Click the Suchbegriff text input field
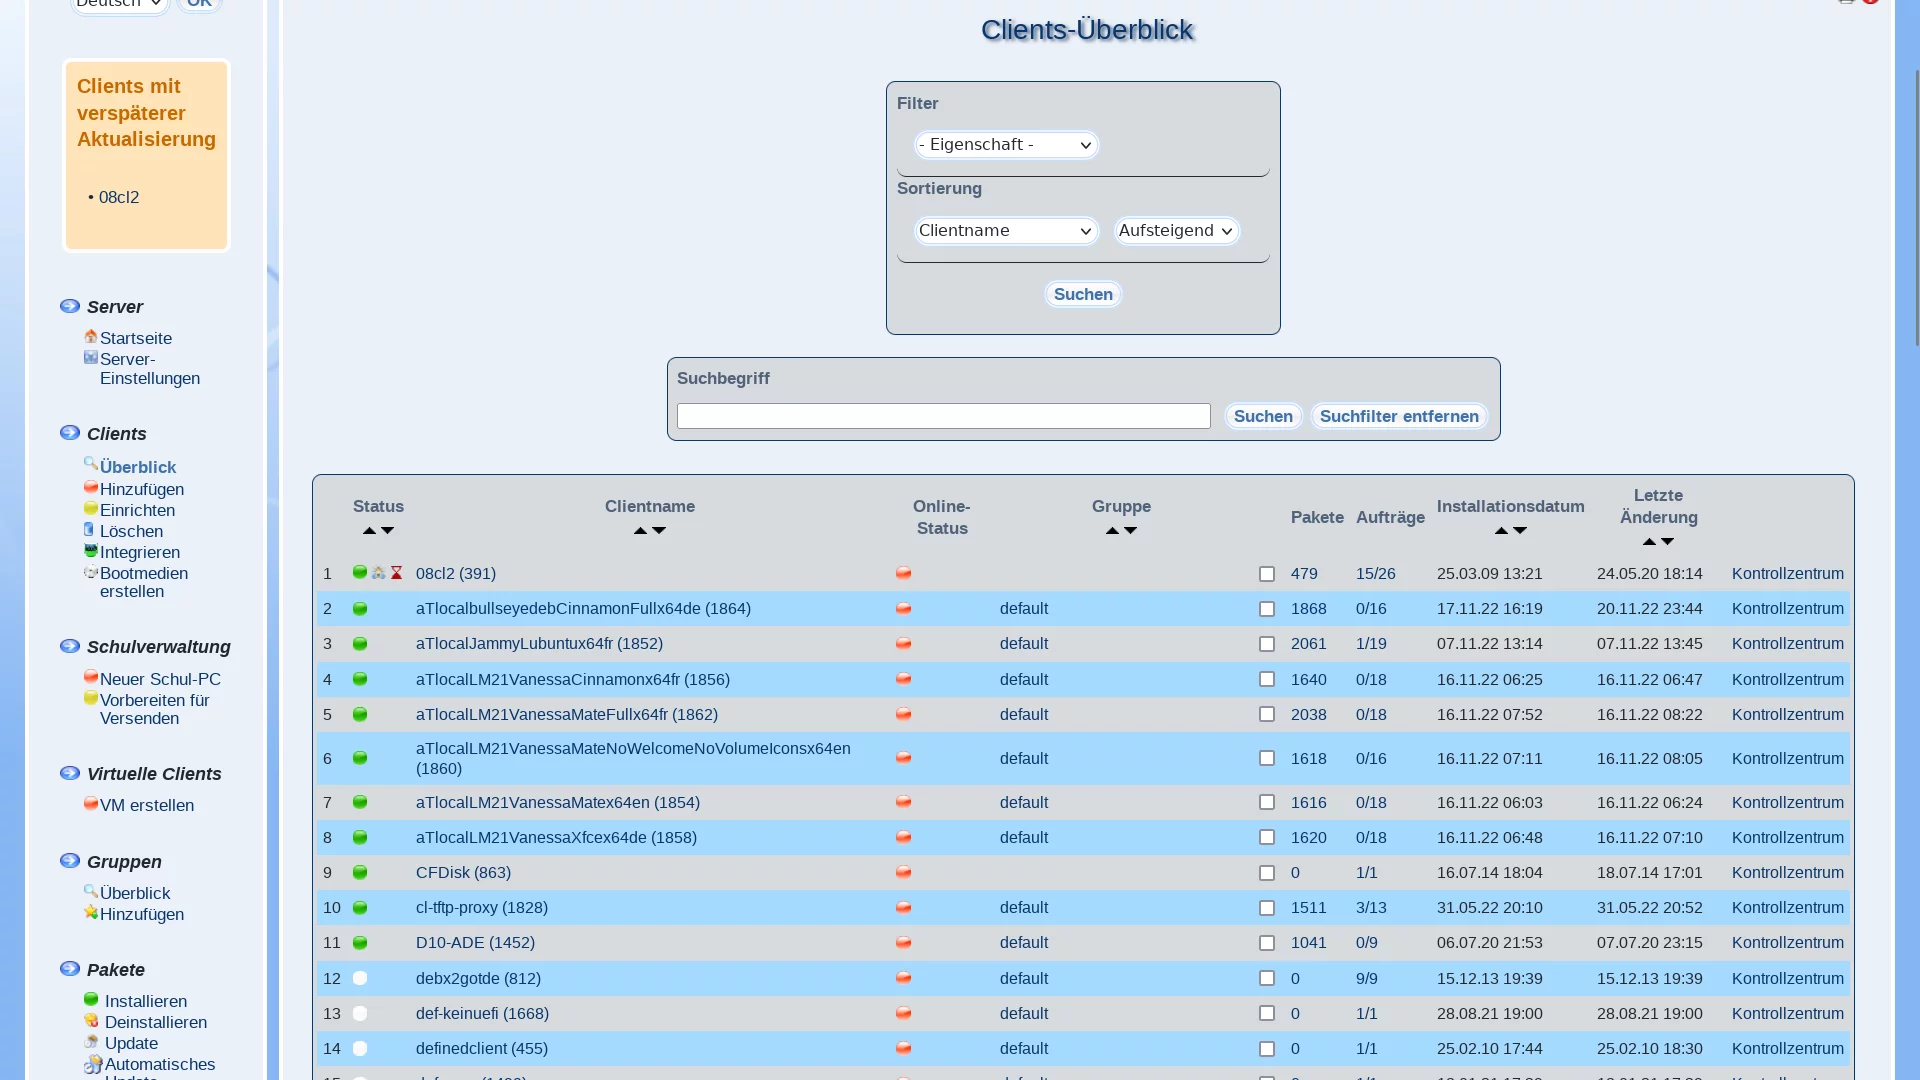 tap(944, 416)
